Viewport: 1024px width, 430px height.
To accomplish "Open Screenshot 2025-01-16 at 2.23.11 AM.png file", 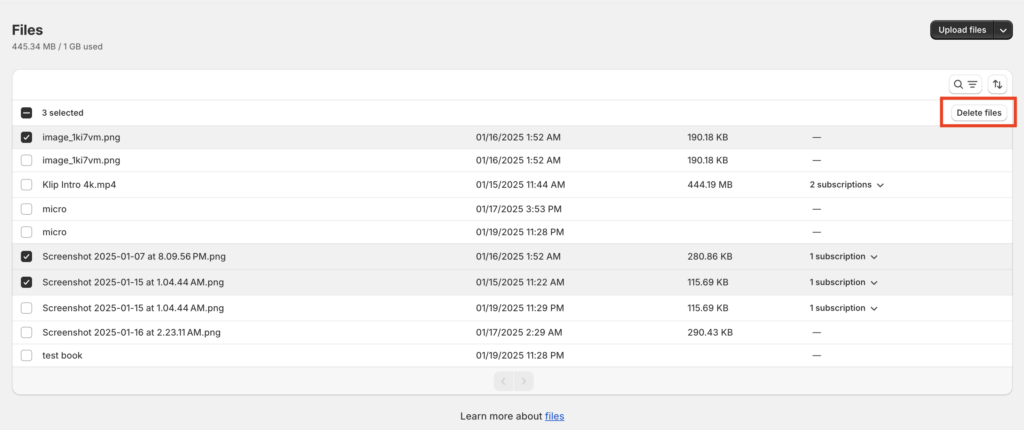I will (131, 332).
